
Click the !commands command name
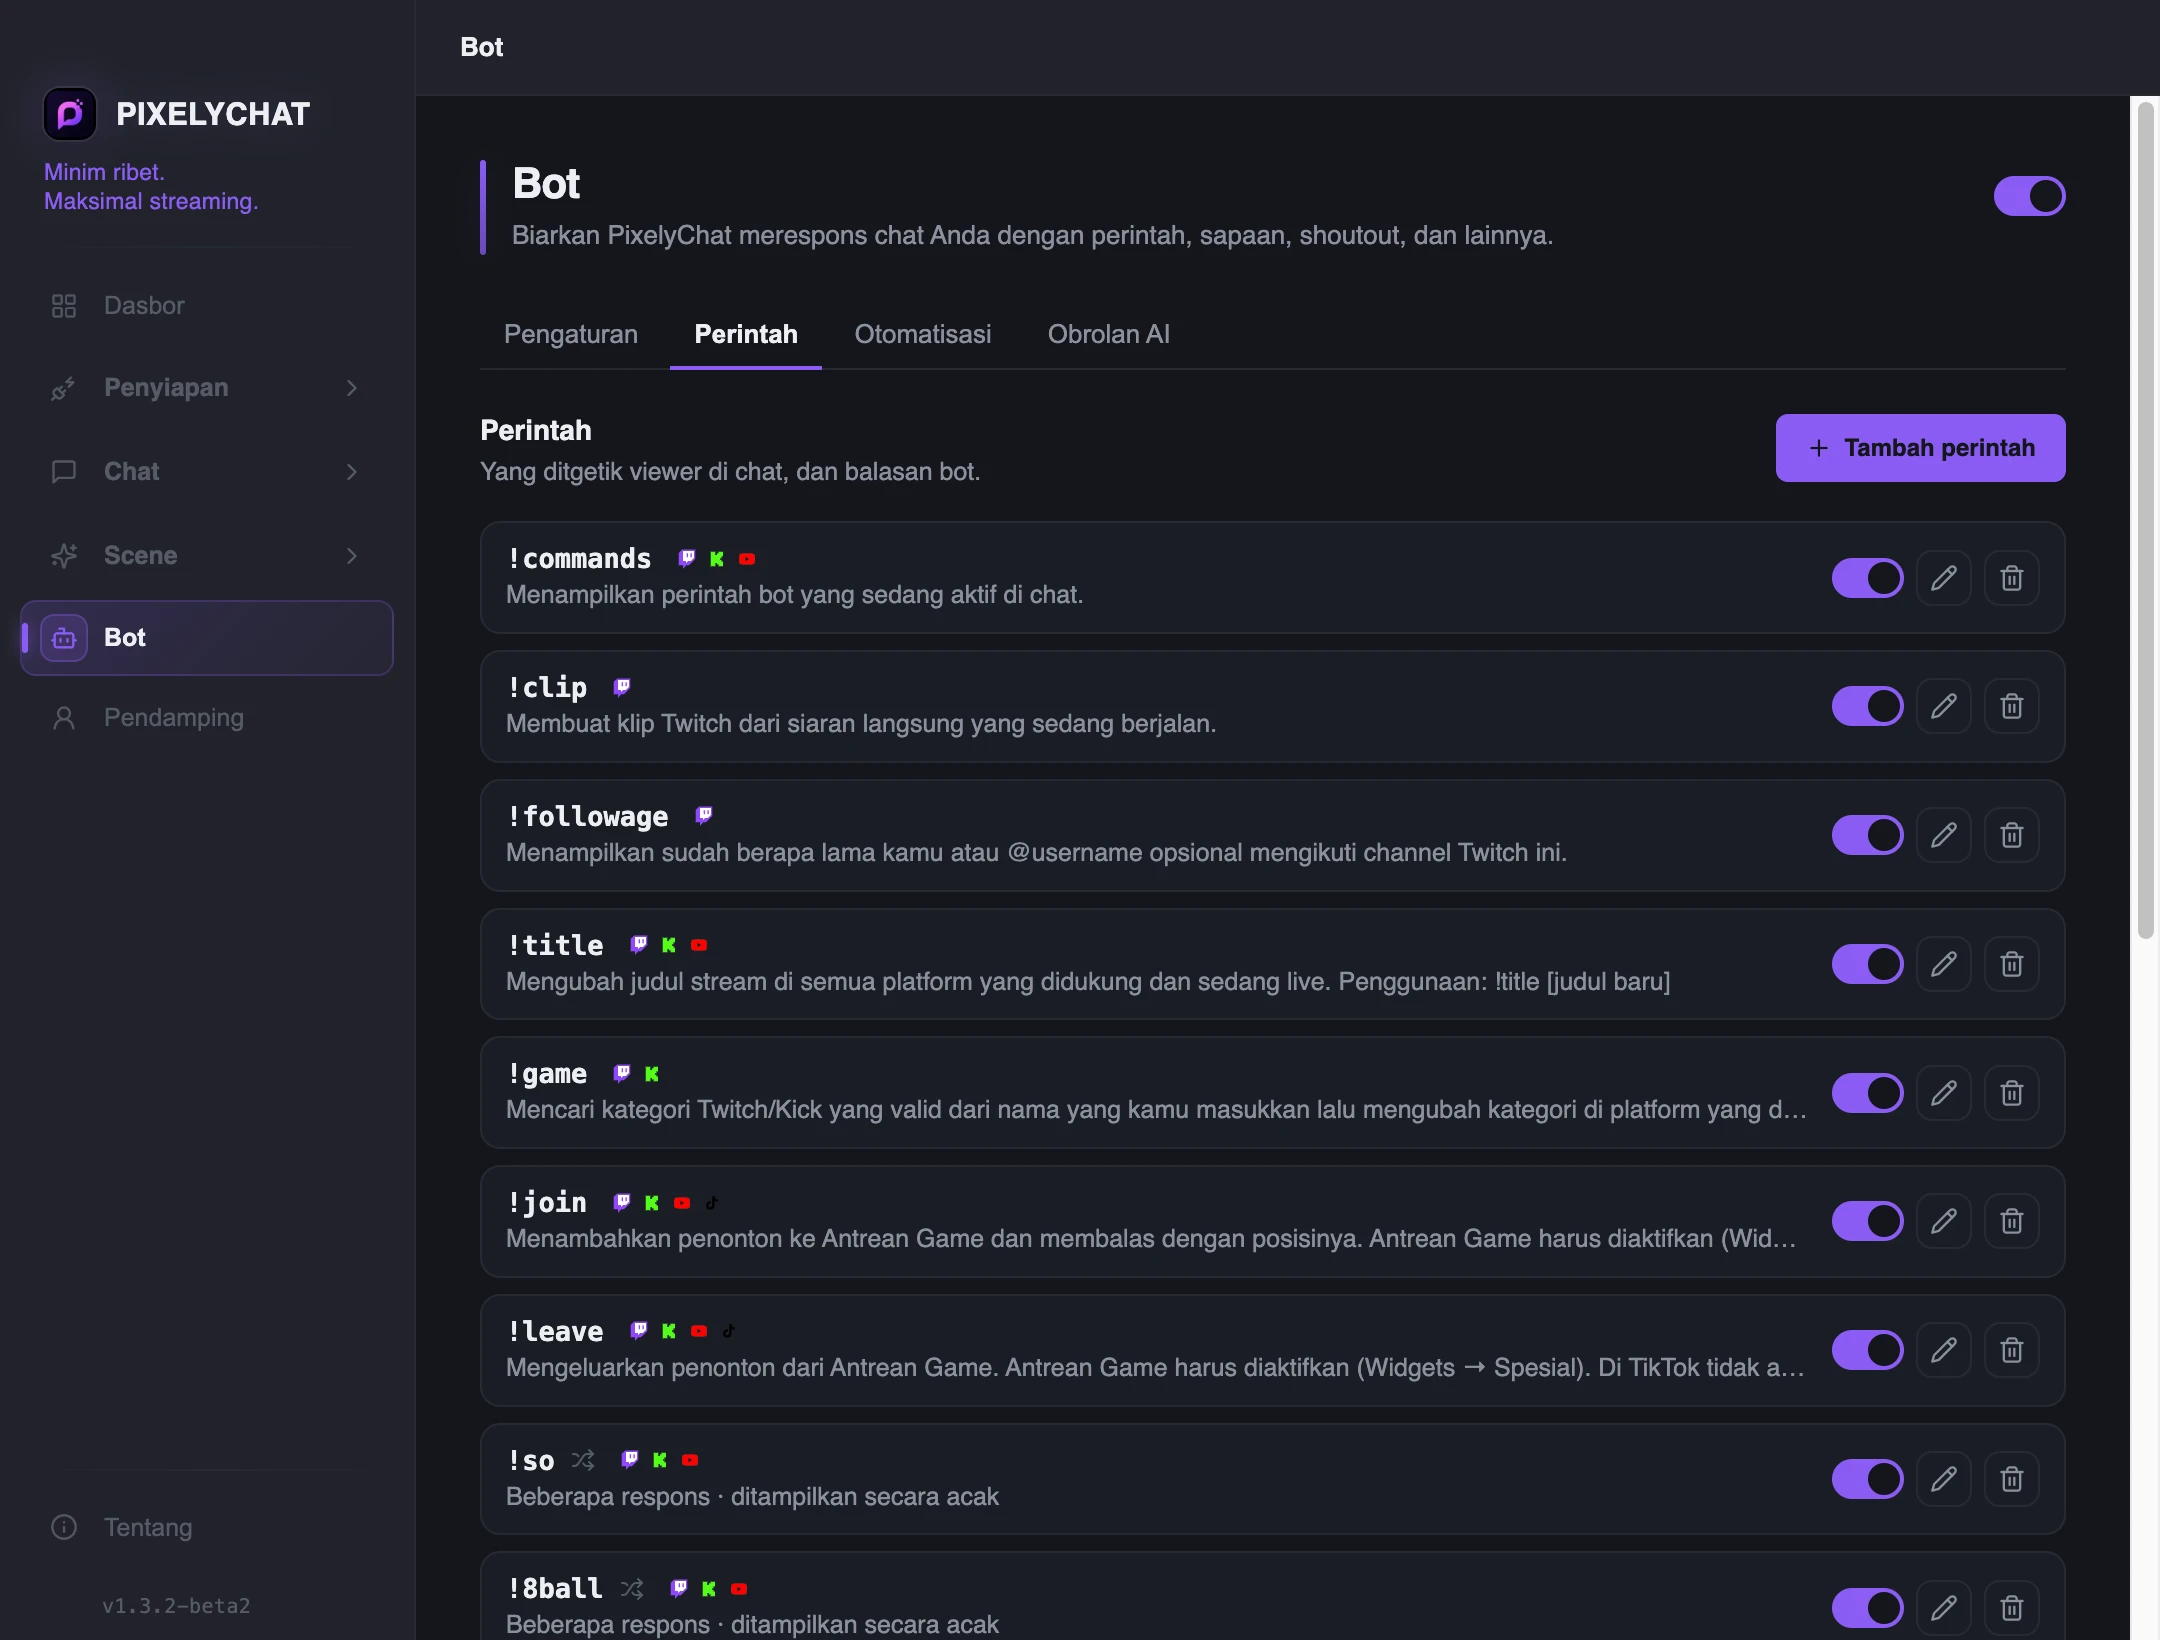click(579, 559)
